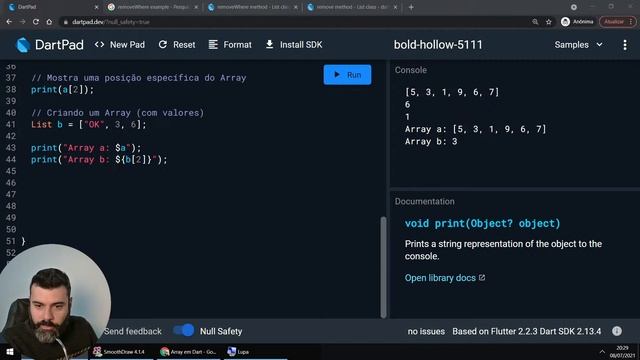Viewport: 640px width, 360px height.
Task: Click the List b declaration line
Action: click(x=89, y=124)
